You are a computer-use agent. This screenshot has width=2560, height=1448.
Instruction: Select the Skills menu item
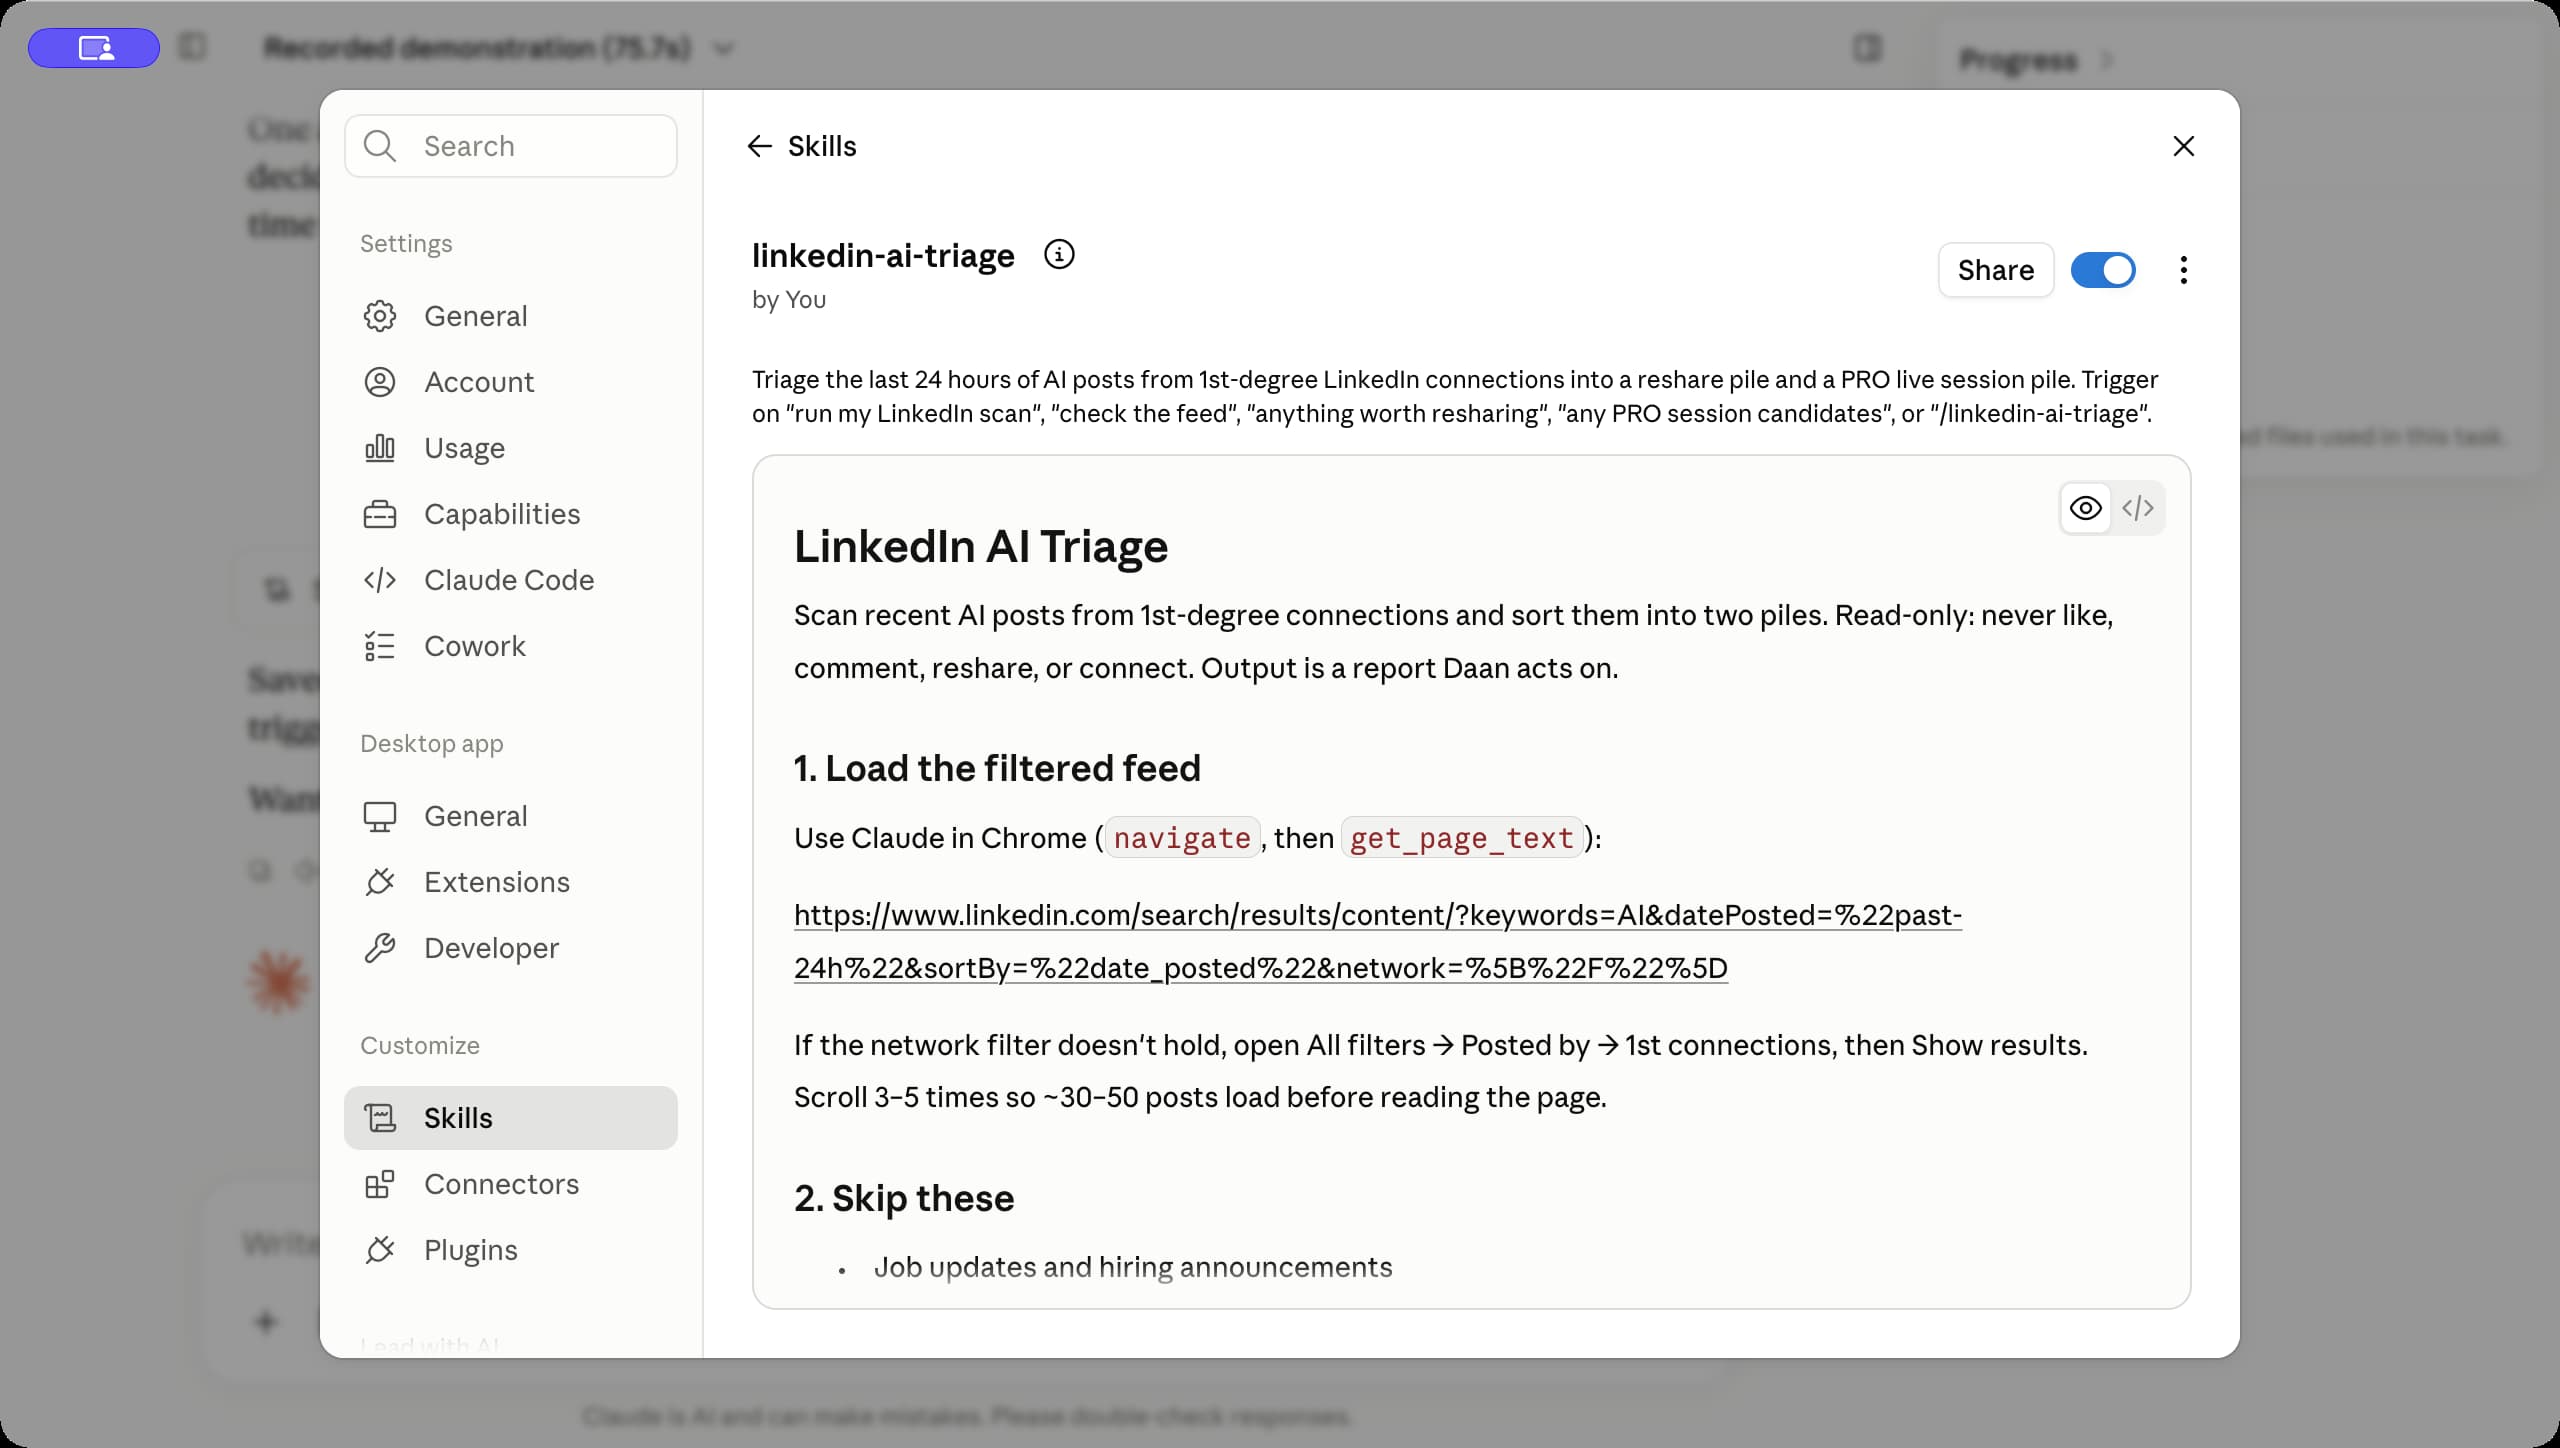511,1118
